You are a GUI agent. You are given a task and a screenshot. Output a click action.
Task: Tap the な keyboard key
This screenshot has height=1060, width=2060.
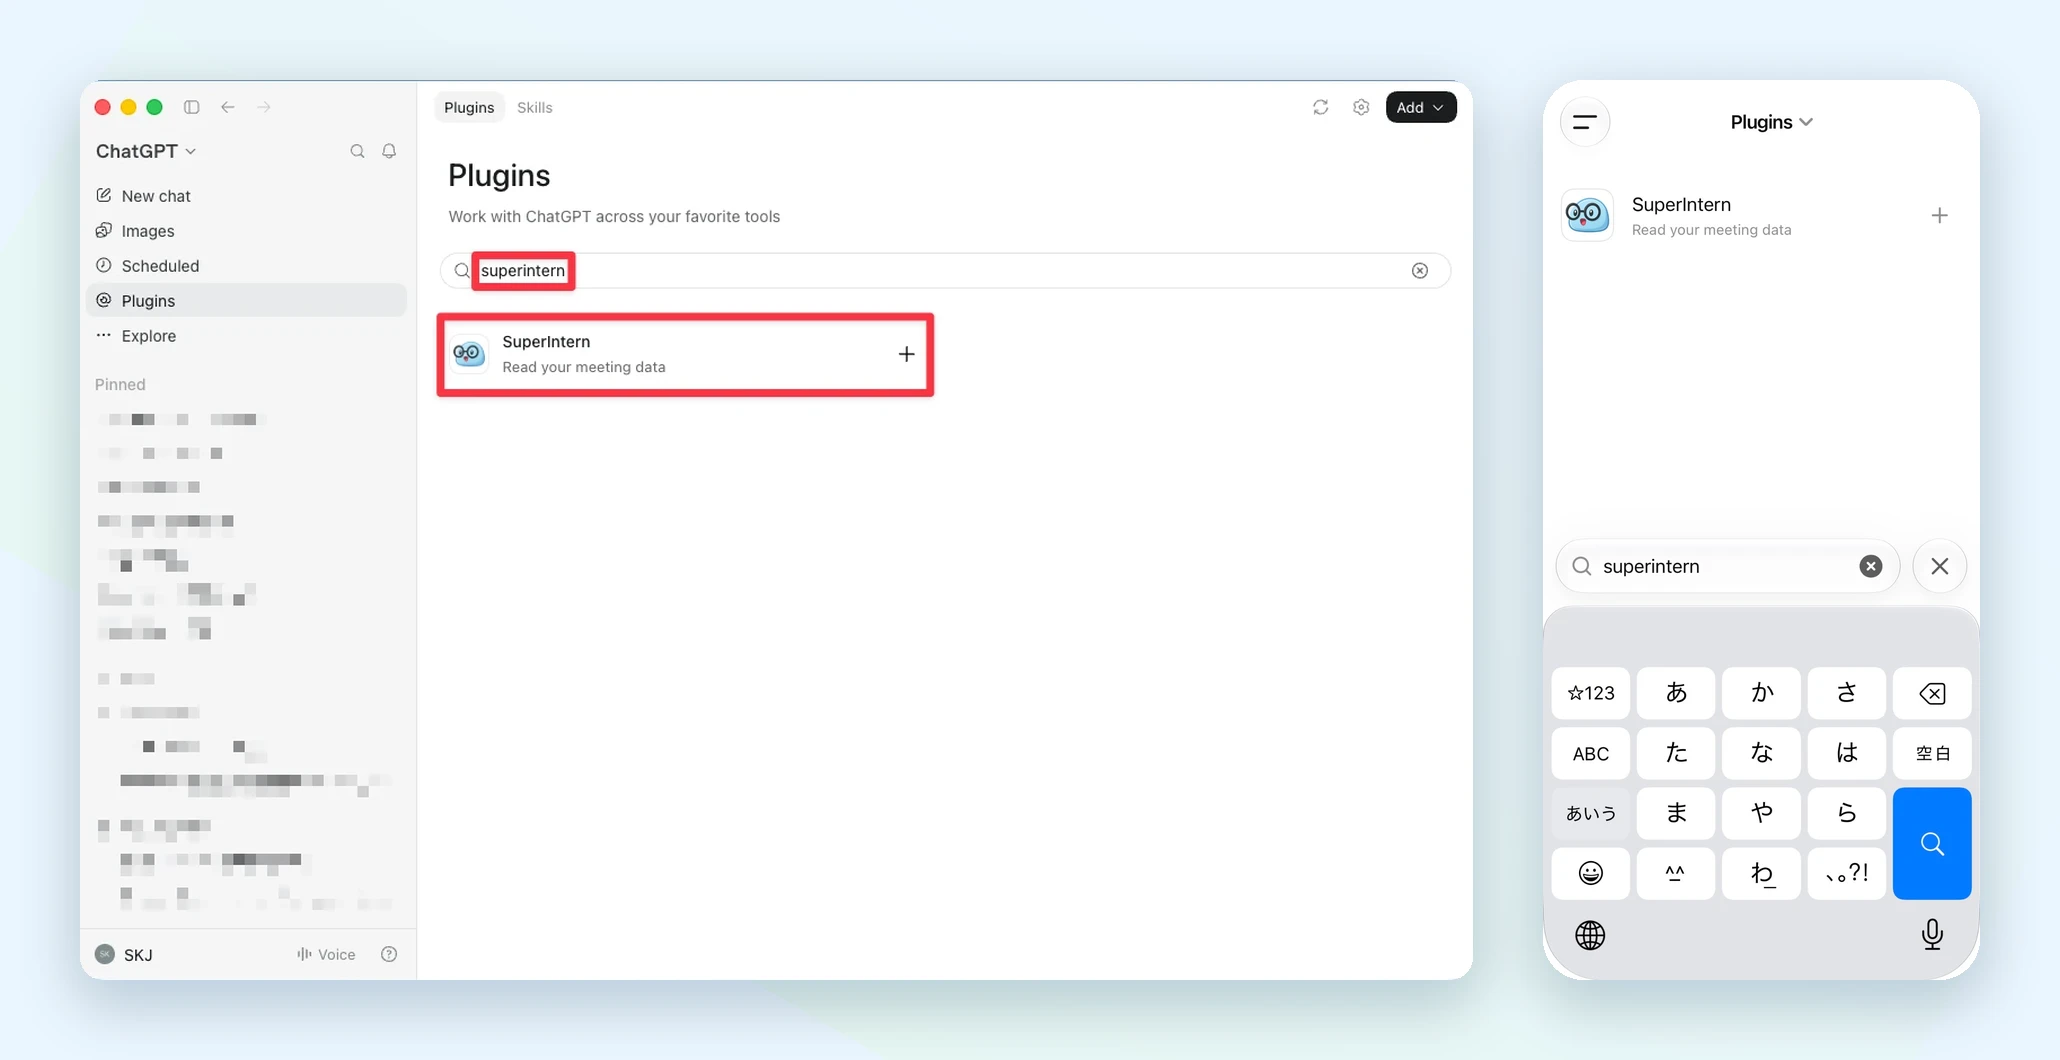1762,753
